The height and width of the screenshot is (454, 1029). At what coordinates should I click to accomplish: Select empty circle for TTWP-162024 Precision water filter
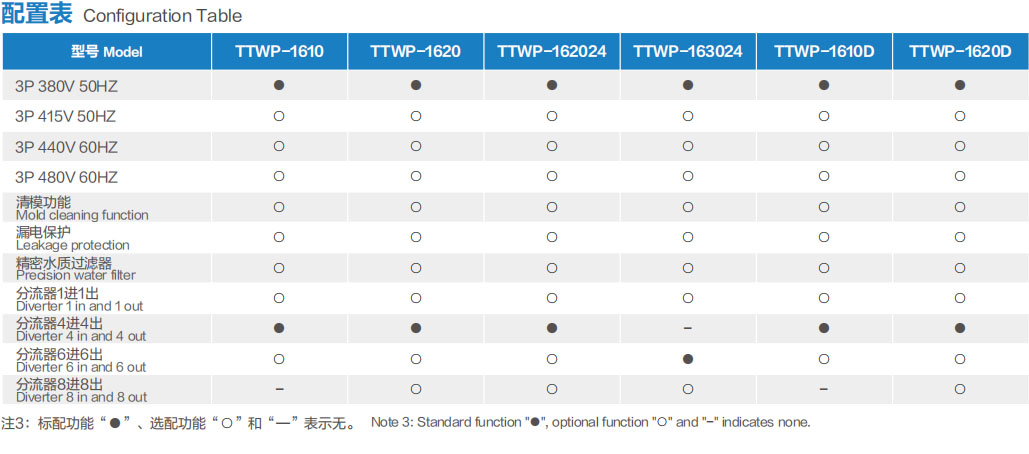552,268
